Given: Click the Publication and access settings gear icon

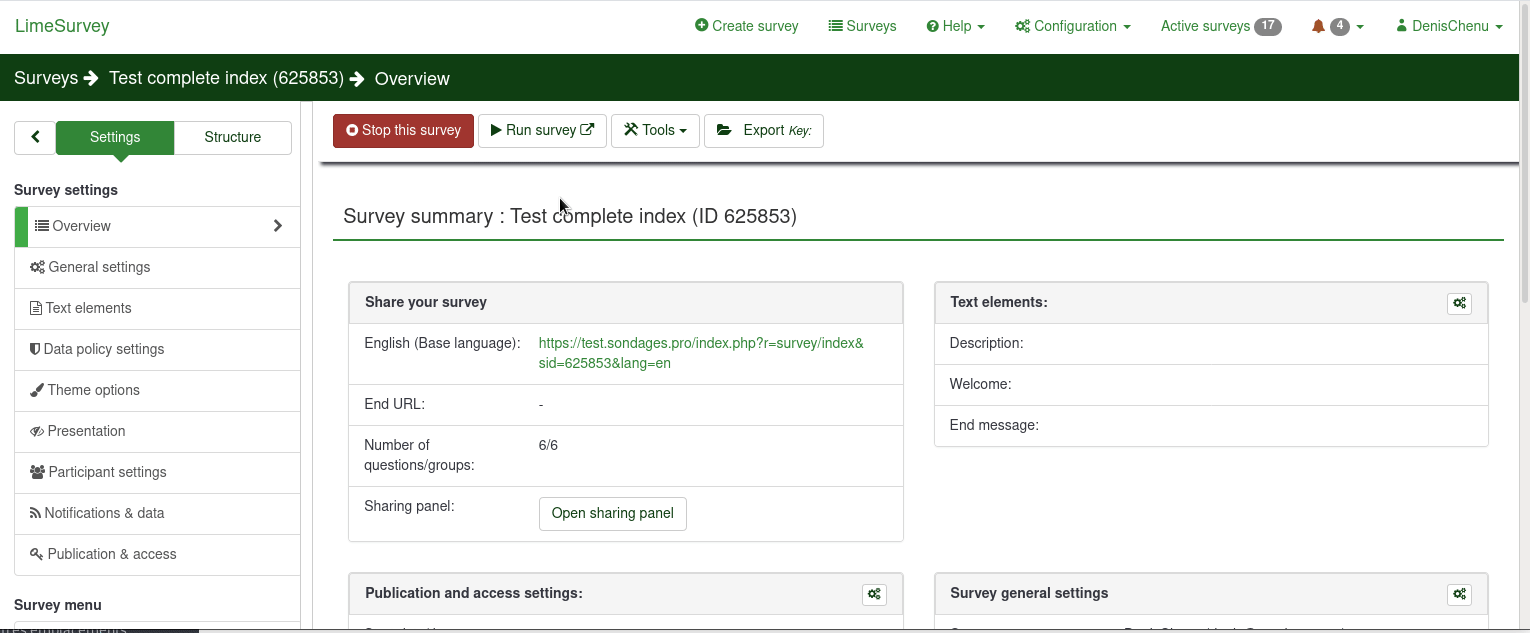Looking at the screenshot, I should pyautogui.click(x=874, y=594).
